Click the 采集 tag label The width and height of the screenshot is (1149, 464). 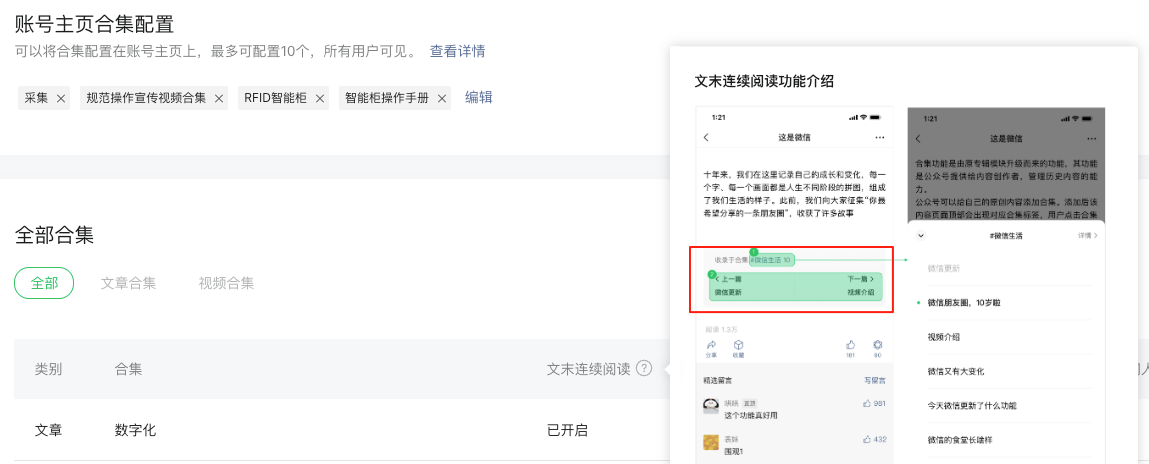[x=36, y=98]
